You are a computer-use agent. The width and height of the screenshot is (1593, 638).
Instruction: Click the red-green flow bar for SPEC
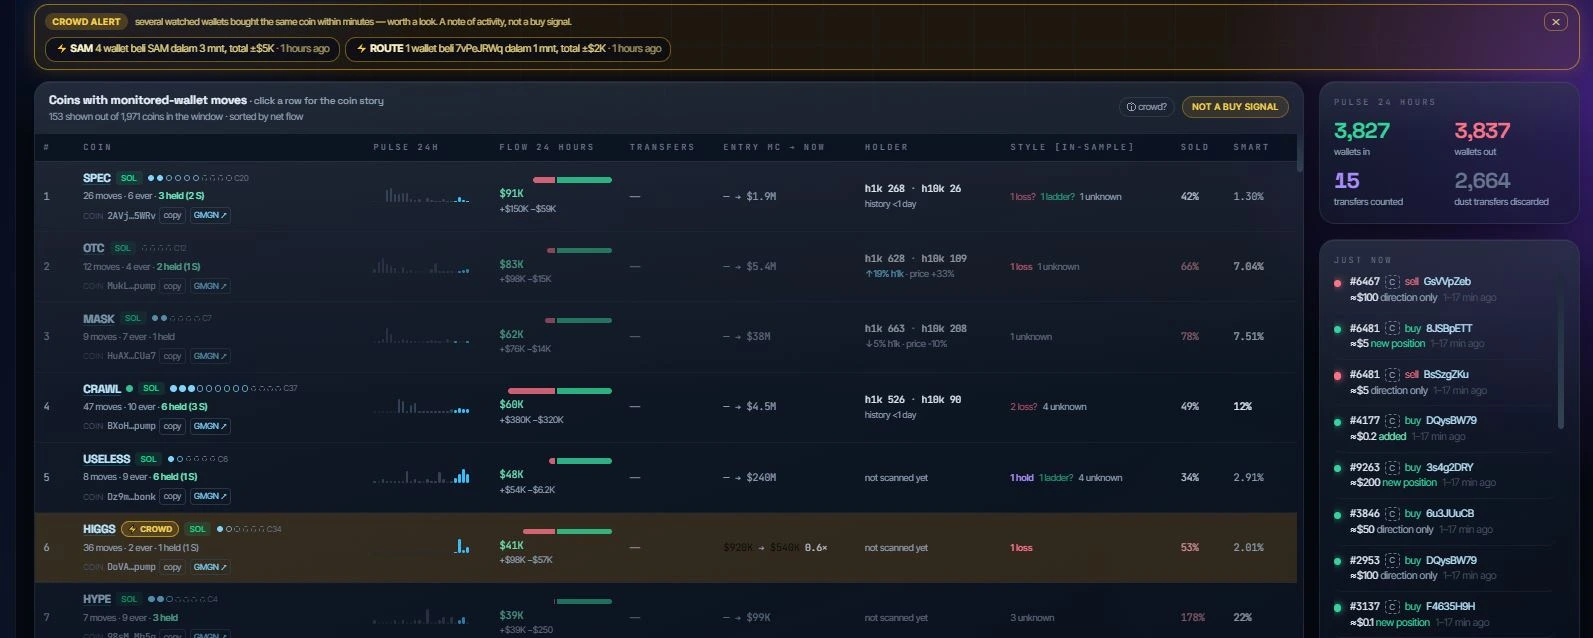[x=572, y=180]
